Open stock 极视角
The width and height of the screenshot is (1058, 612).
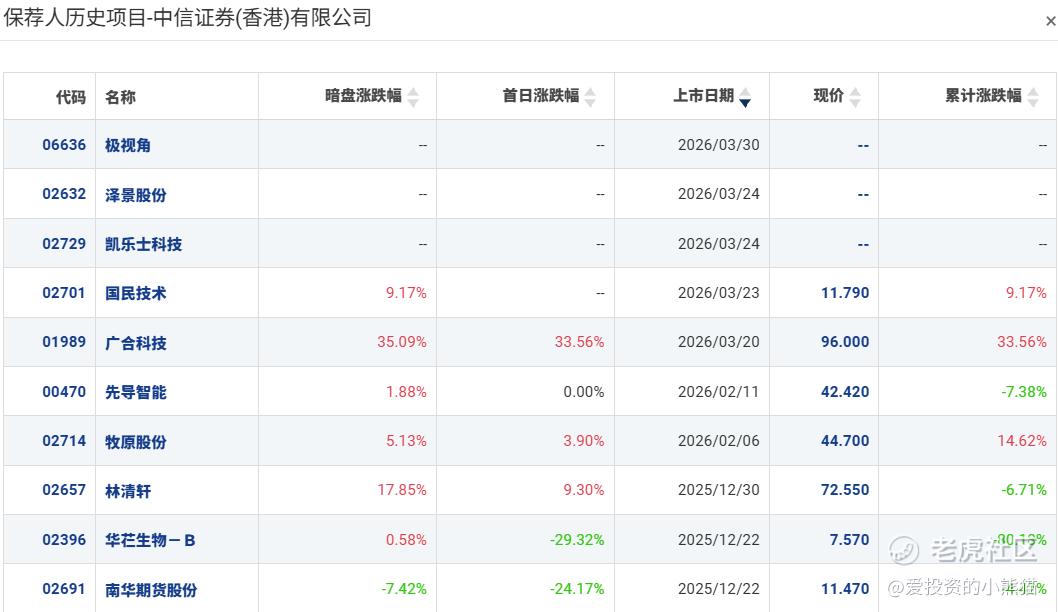click(128, 145)
